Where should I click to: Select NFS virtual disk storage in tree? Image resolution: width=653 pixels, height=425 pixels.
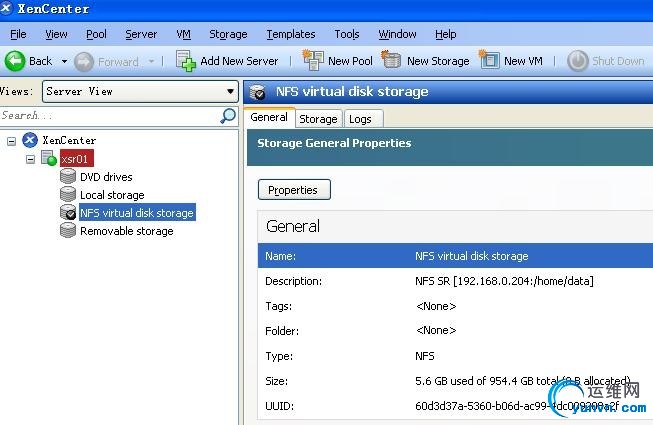click(x=137, y=213)
